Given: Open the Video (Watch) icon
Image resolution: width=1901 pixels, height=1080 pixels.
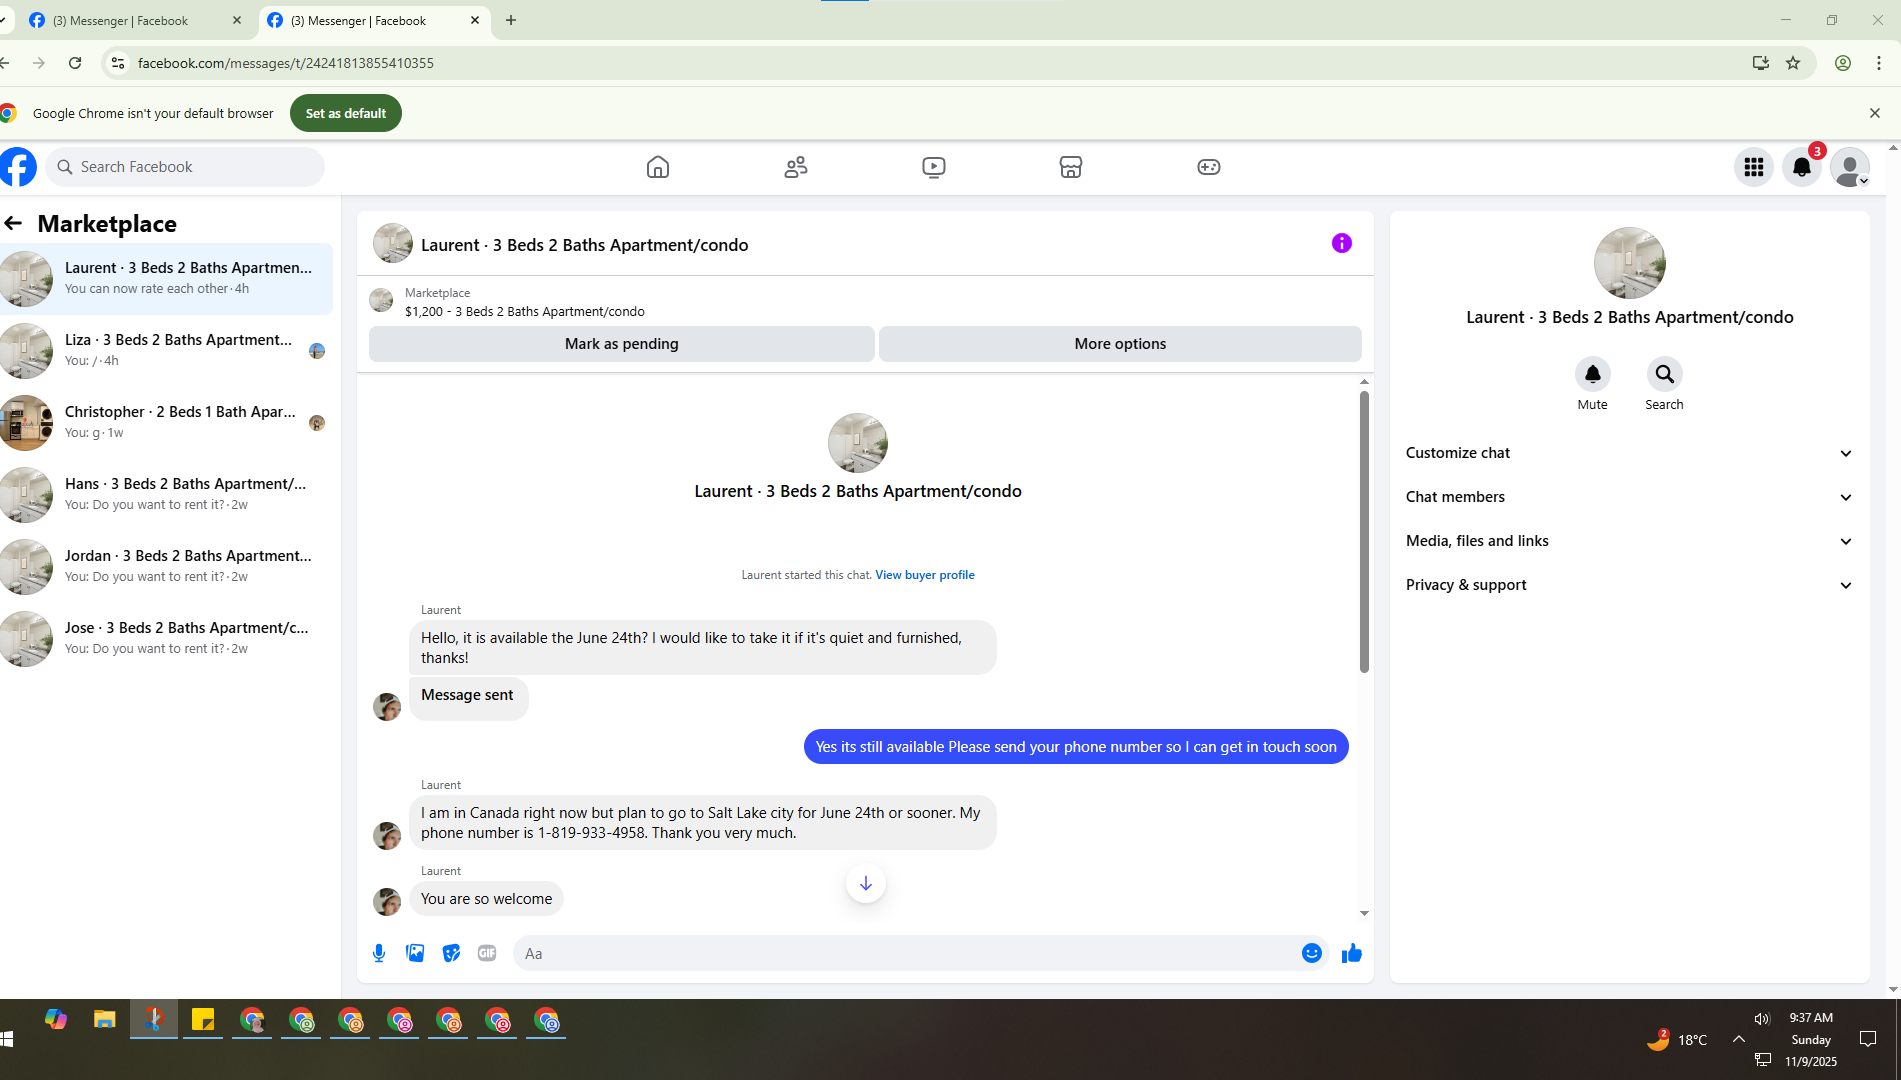Looking at the screenshot, I should click(x=934, y=167).
